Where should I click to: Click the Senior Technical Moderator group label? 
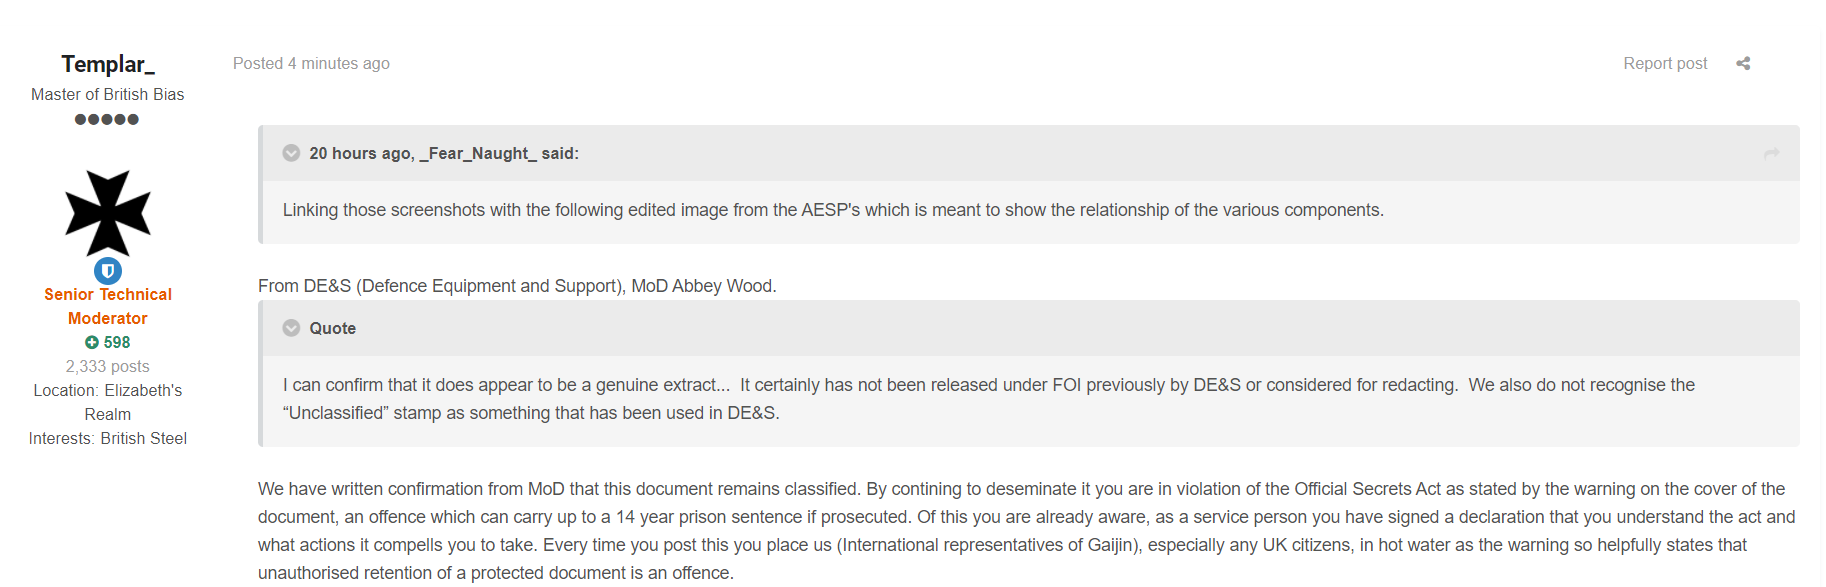click(x=108, y=306)
